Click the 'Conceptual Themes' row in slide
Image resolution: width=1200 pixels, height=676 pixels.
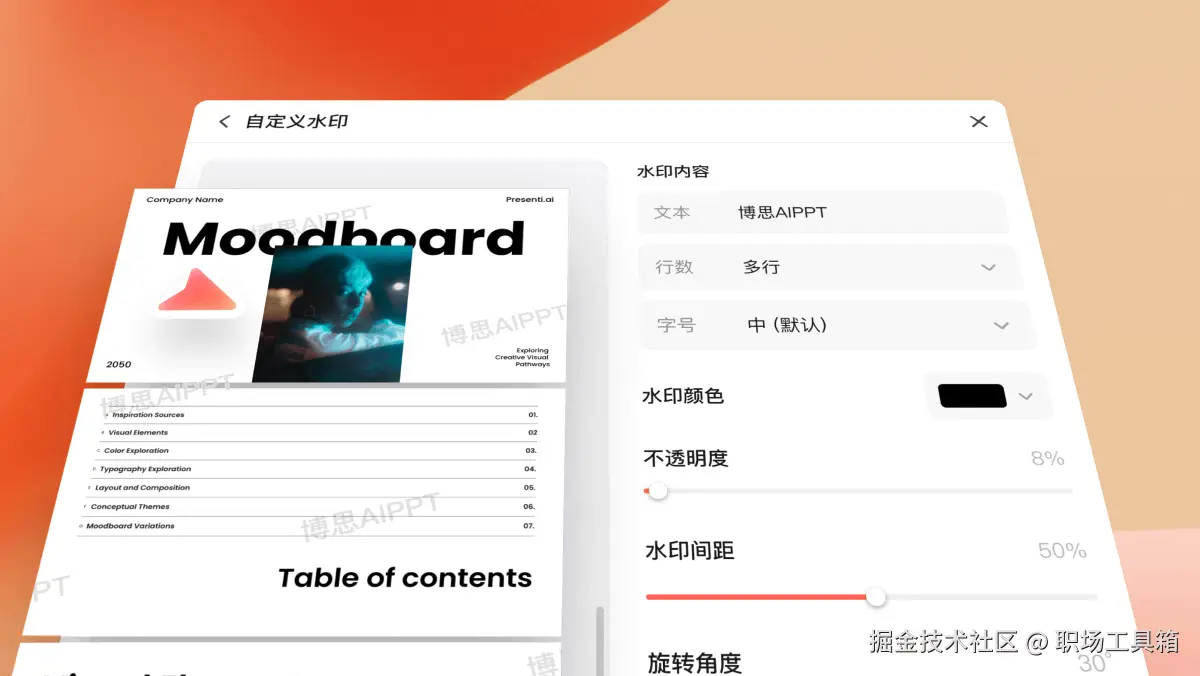(309, 507)
